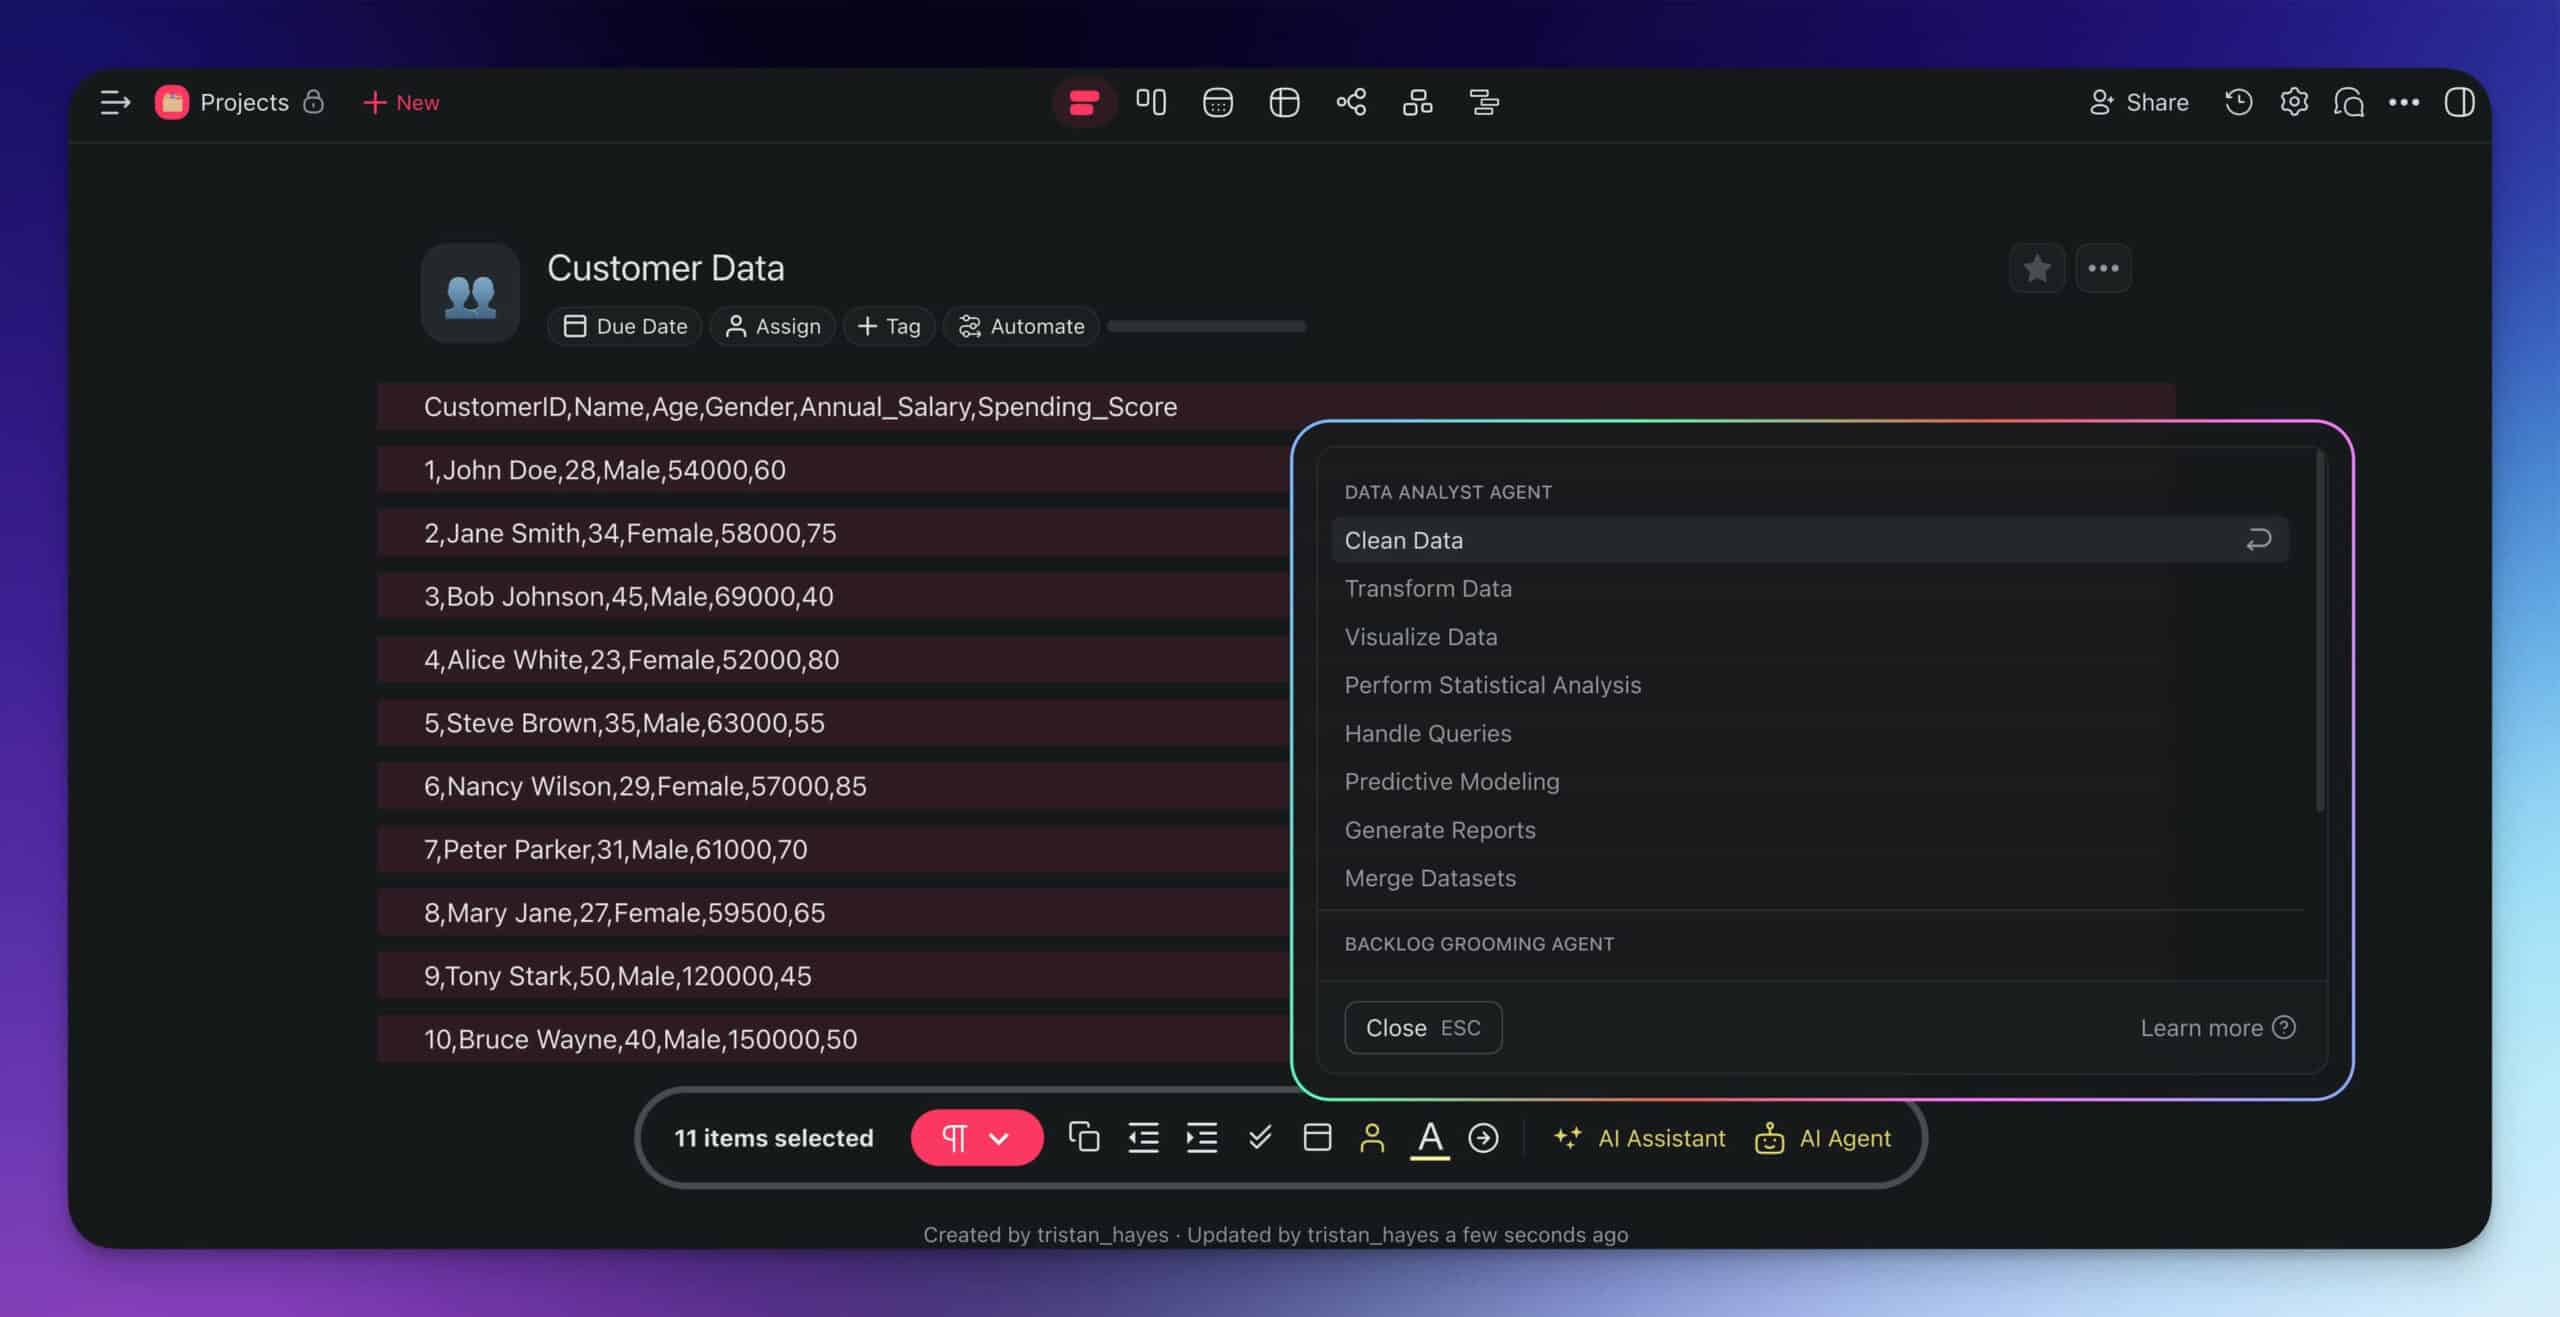Image resolution: width=2560 pixels, height=1317 pixels.
Task: Open the mind map view
Action: [1352, 102]
